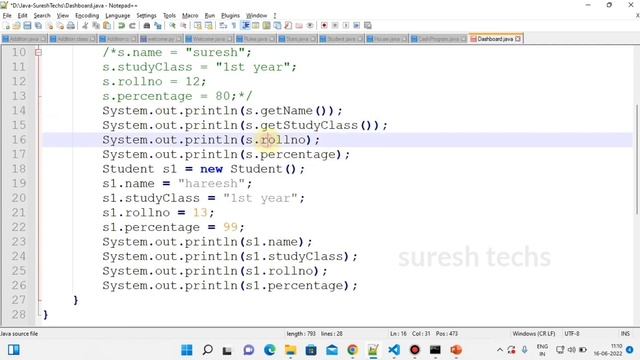640x360 pixels.
Task: Click the Run Macro Multiple Times icon
Action: (x=356, y=26)
